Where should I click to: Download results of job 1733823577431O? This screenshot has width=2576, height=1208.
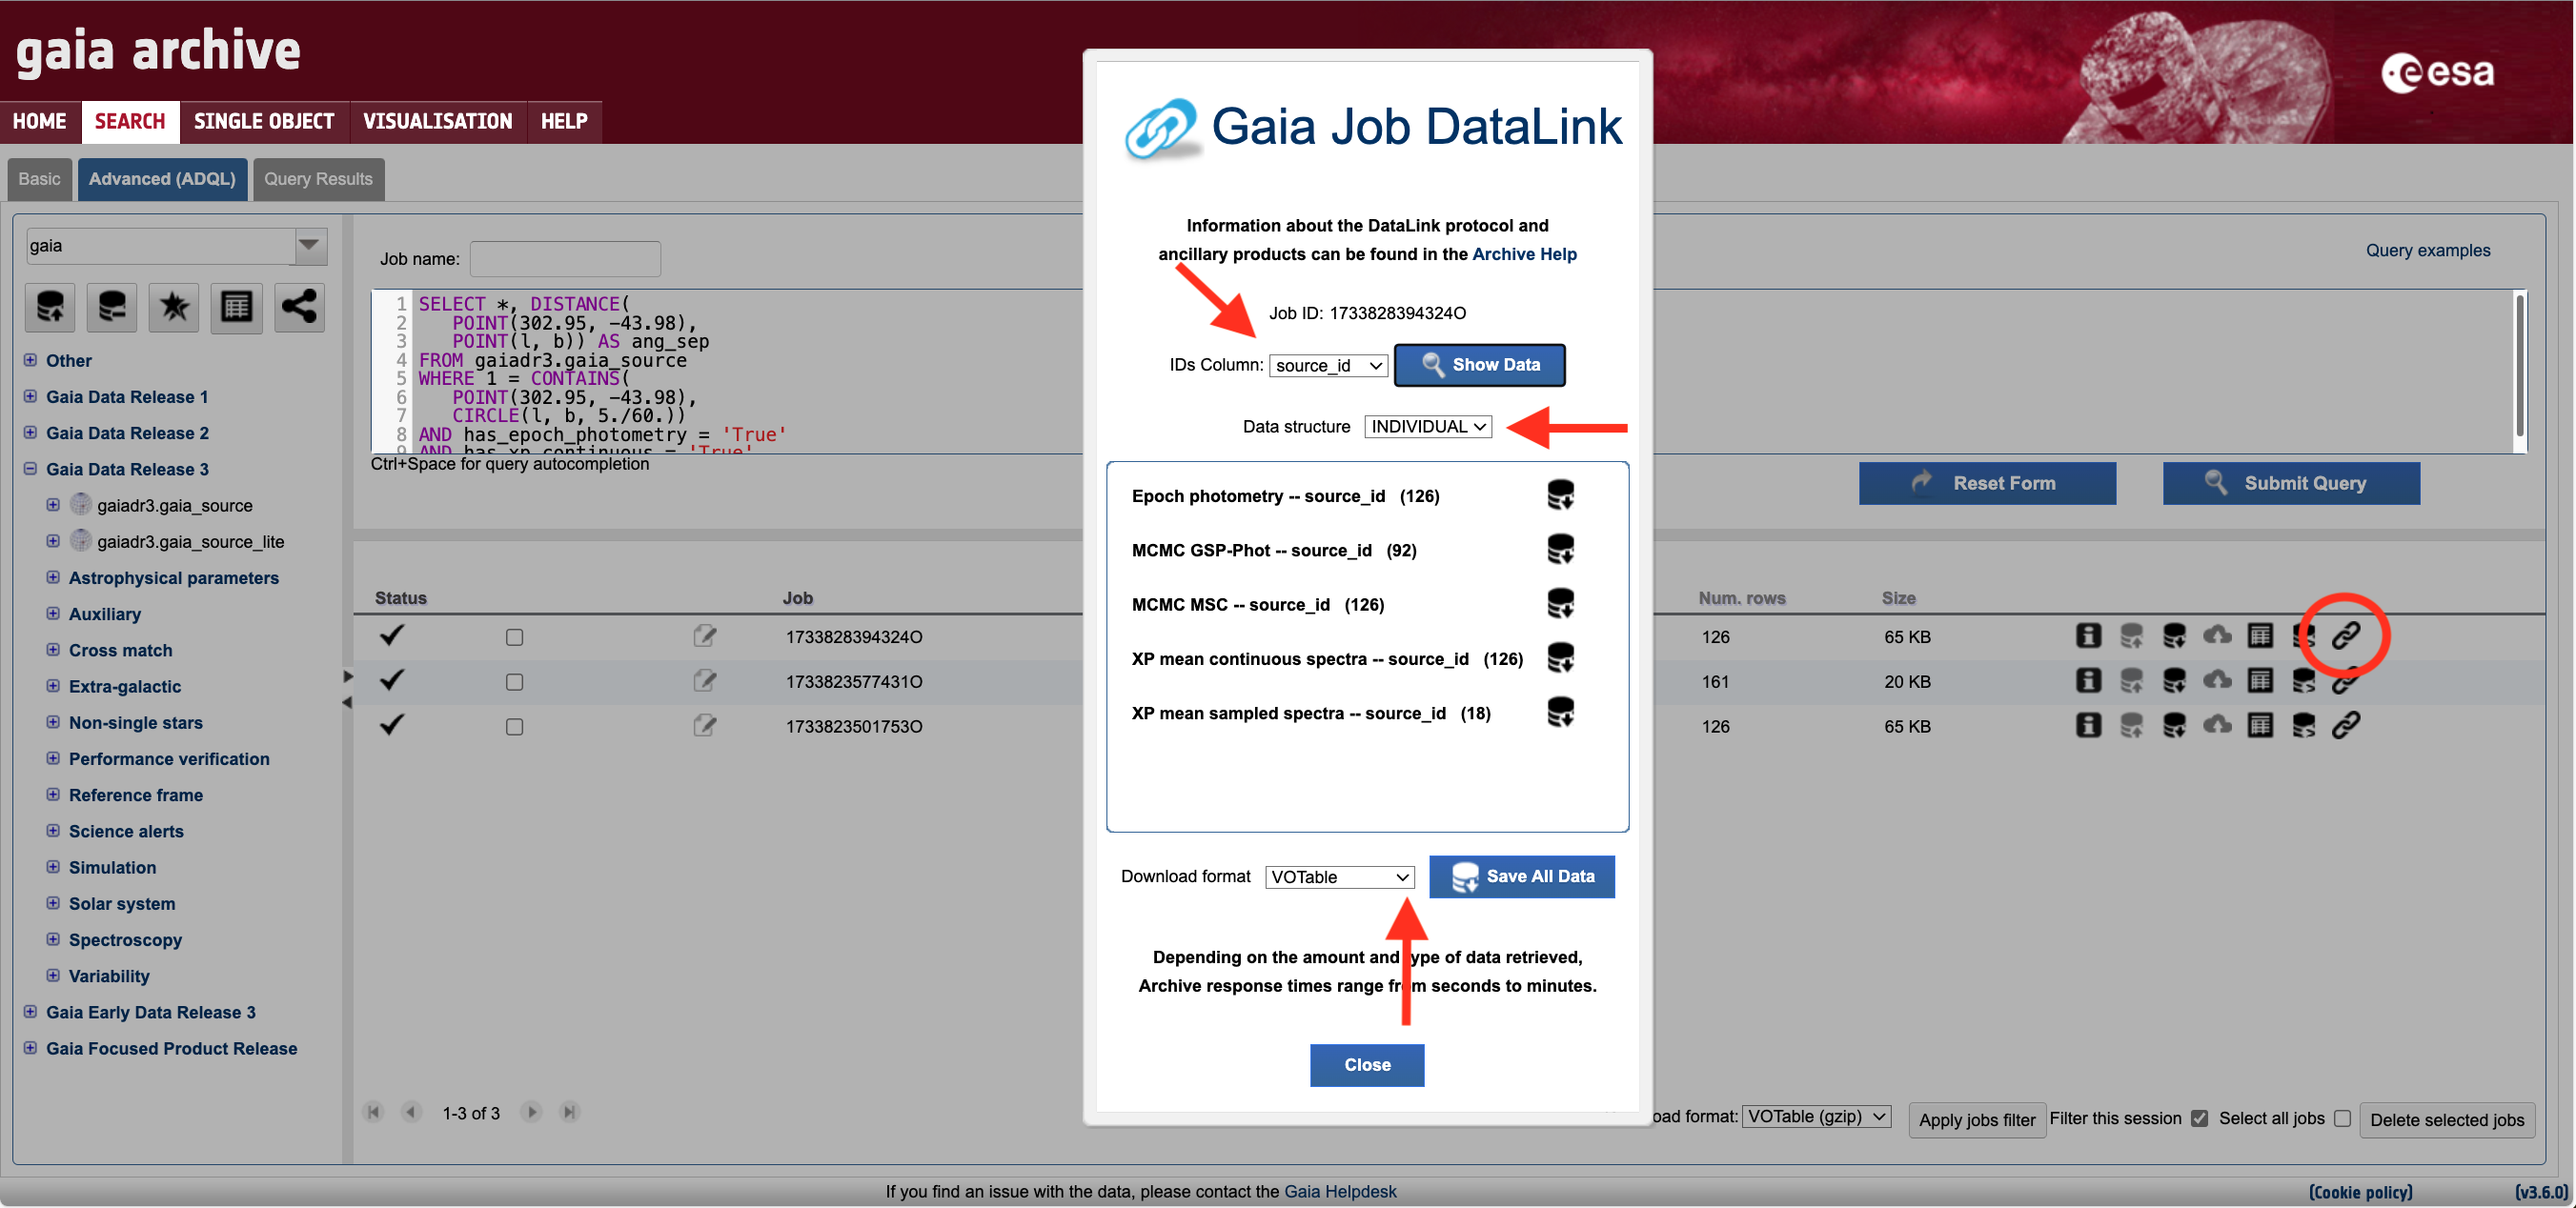click(x=2174, y=681)
